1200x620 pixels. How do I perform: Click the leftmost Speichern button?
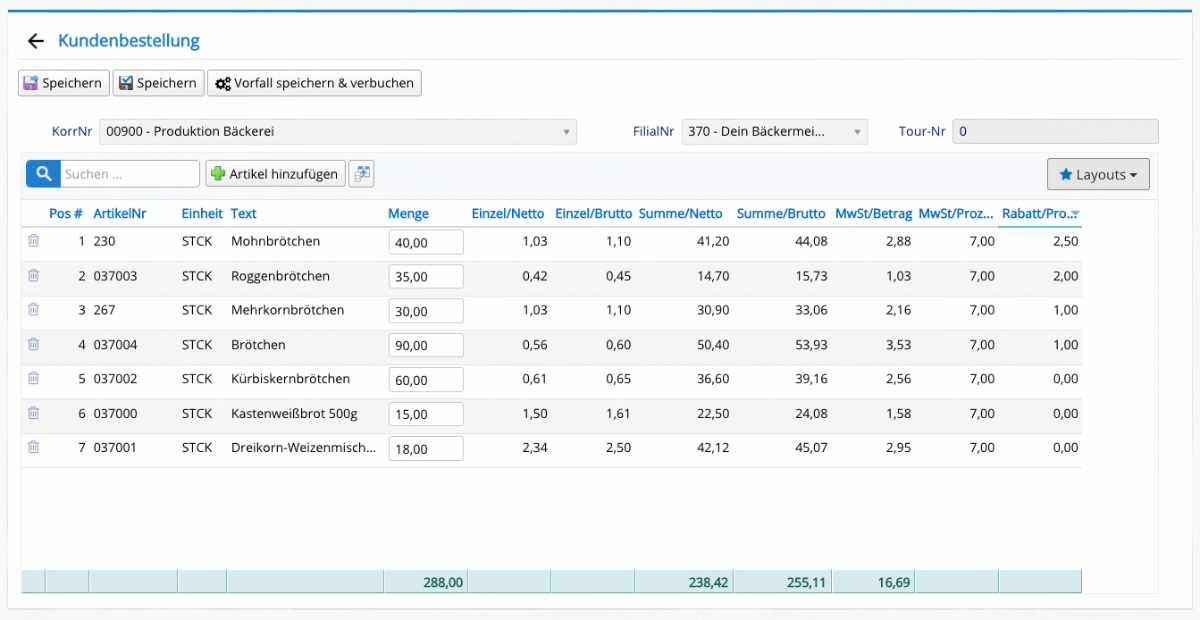pyautogui.click(x=63, y=83)
